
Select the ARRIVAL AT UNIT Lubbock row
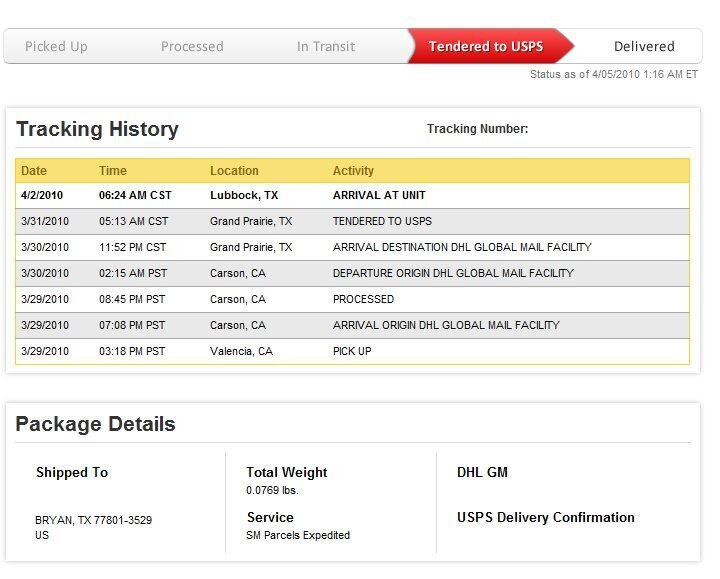tap(352, 196)
